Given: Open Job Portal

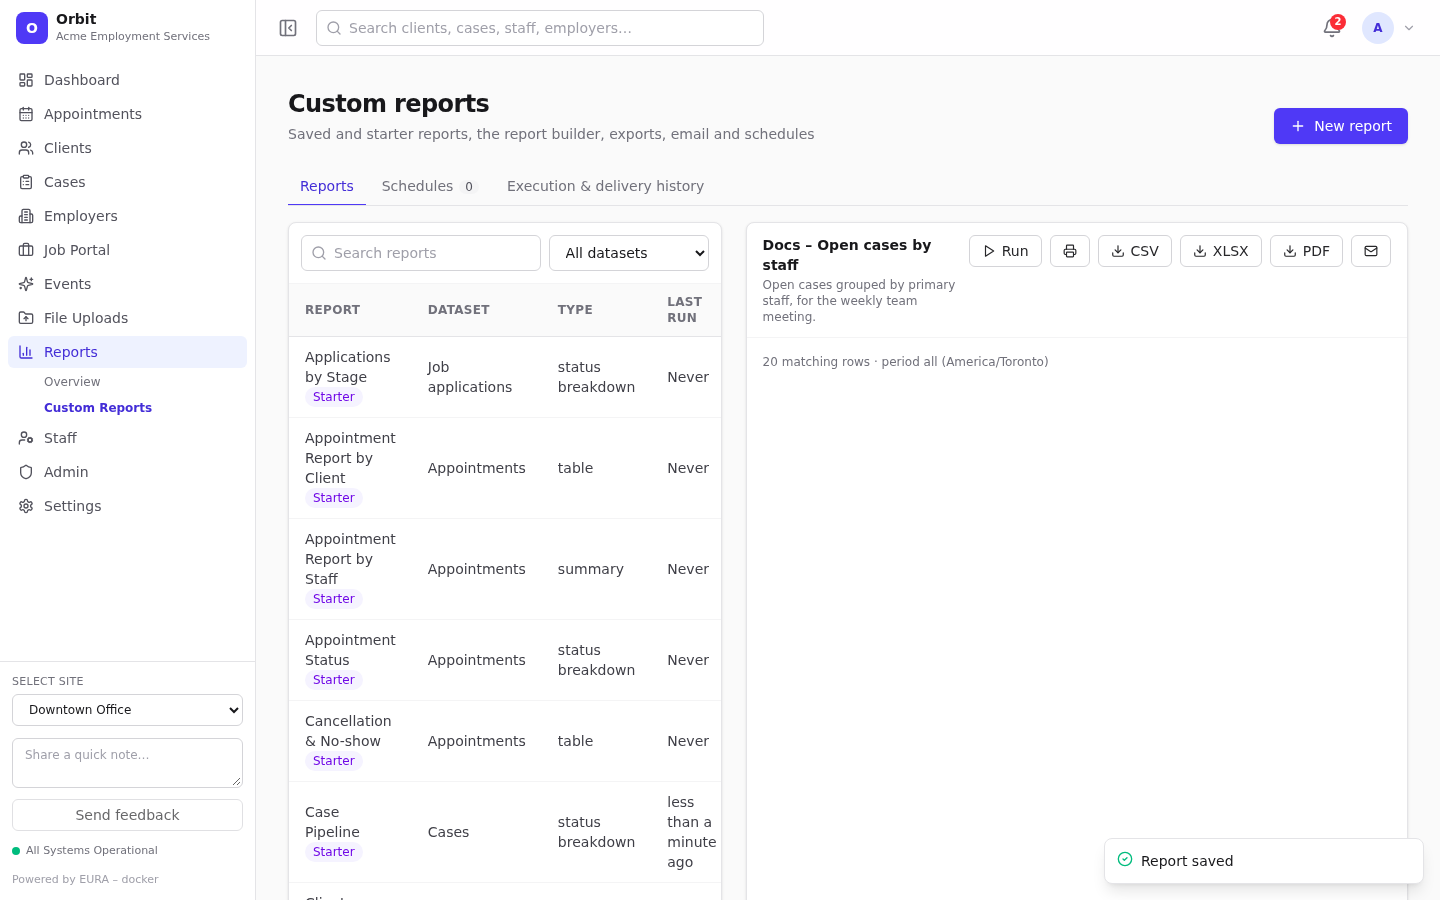Looking at the screenshot, I should pyautogui.click(x=128, y=250).
